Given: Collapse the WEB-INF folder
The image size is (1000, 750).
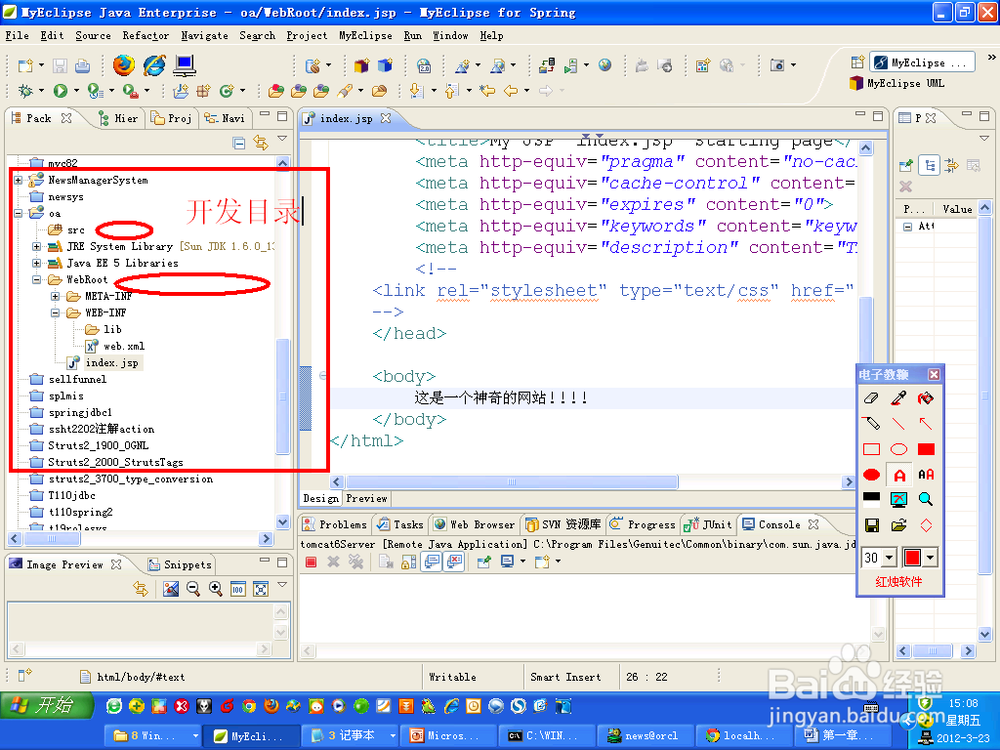Looking at the screenshot, I should (x=55, y=312).
